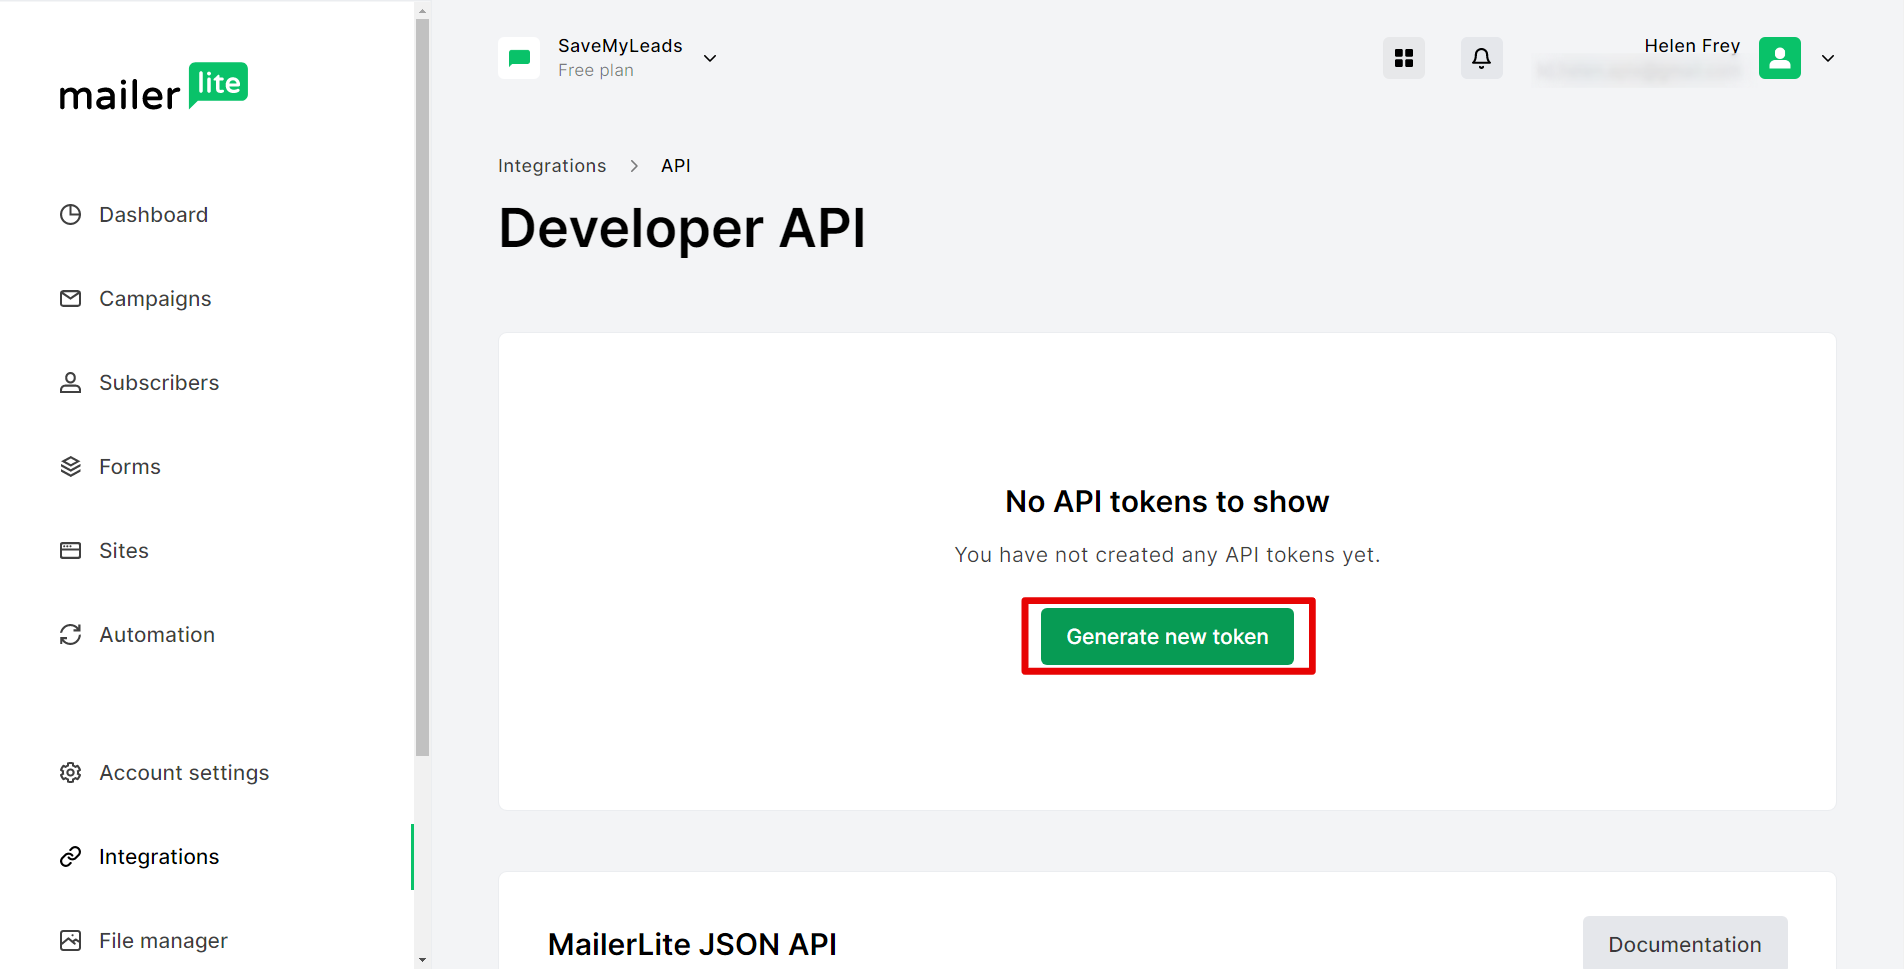
Task: Click the Developer API heading
Action: coord(682,228)
